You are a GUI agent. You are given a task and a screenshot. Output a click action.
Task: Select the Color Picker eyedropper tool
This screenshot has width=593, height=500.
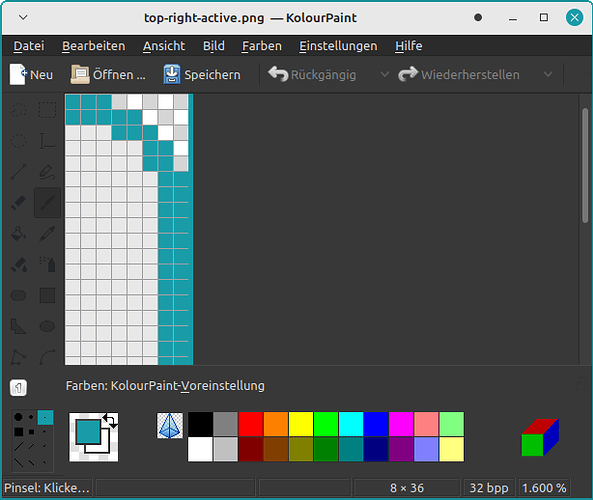click(x=47, y=234)
